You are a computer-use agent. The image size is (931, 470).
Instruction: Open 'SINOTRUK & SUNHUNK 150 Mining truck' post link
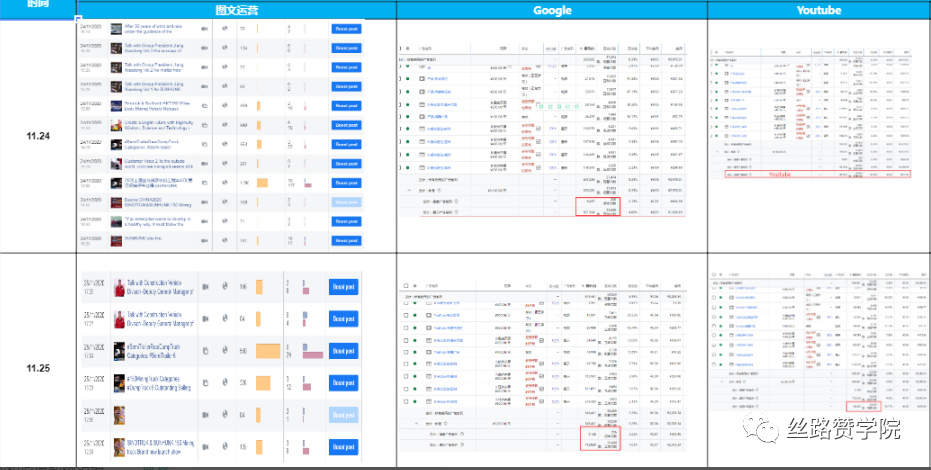(x=160, y=447)
